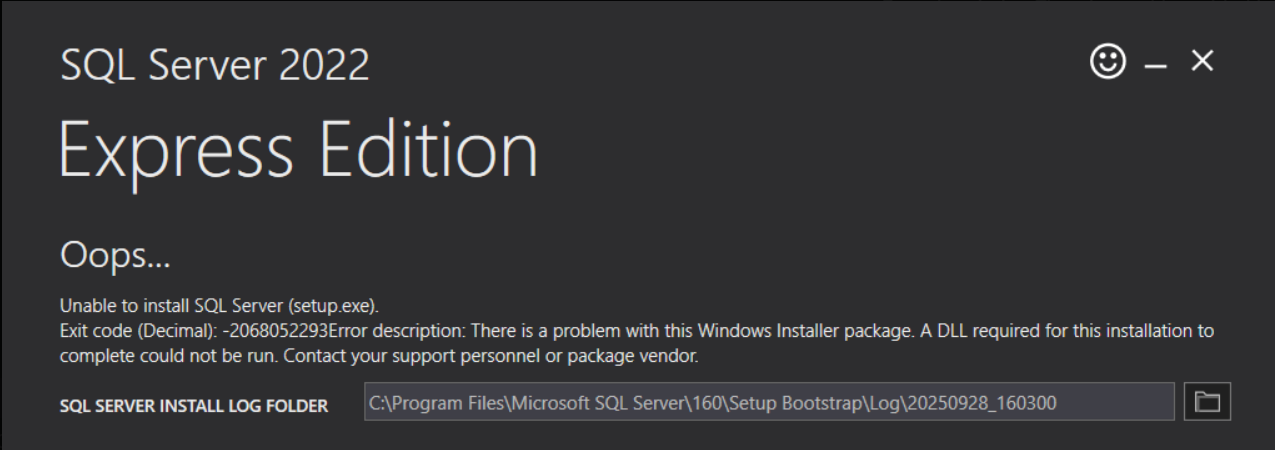This screenshot has width=1275, height=450.
Task: Open log folder with the folder icon
Action: coord(1209,402)
